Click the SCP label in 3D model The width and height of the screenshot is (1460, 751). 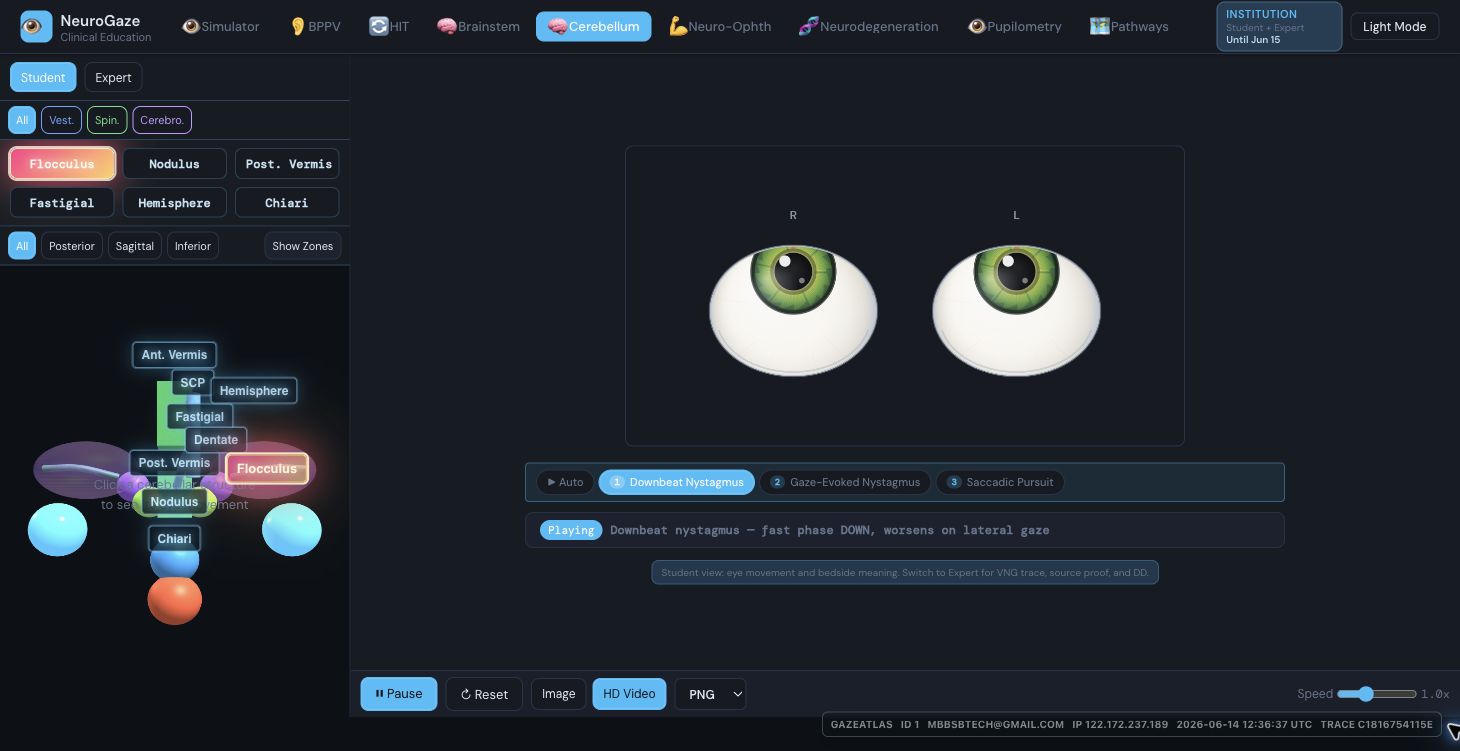tap(193, 383)
